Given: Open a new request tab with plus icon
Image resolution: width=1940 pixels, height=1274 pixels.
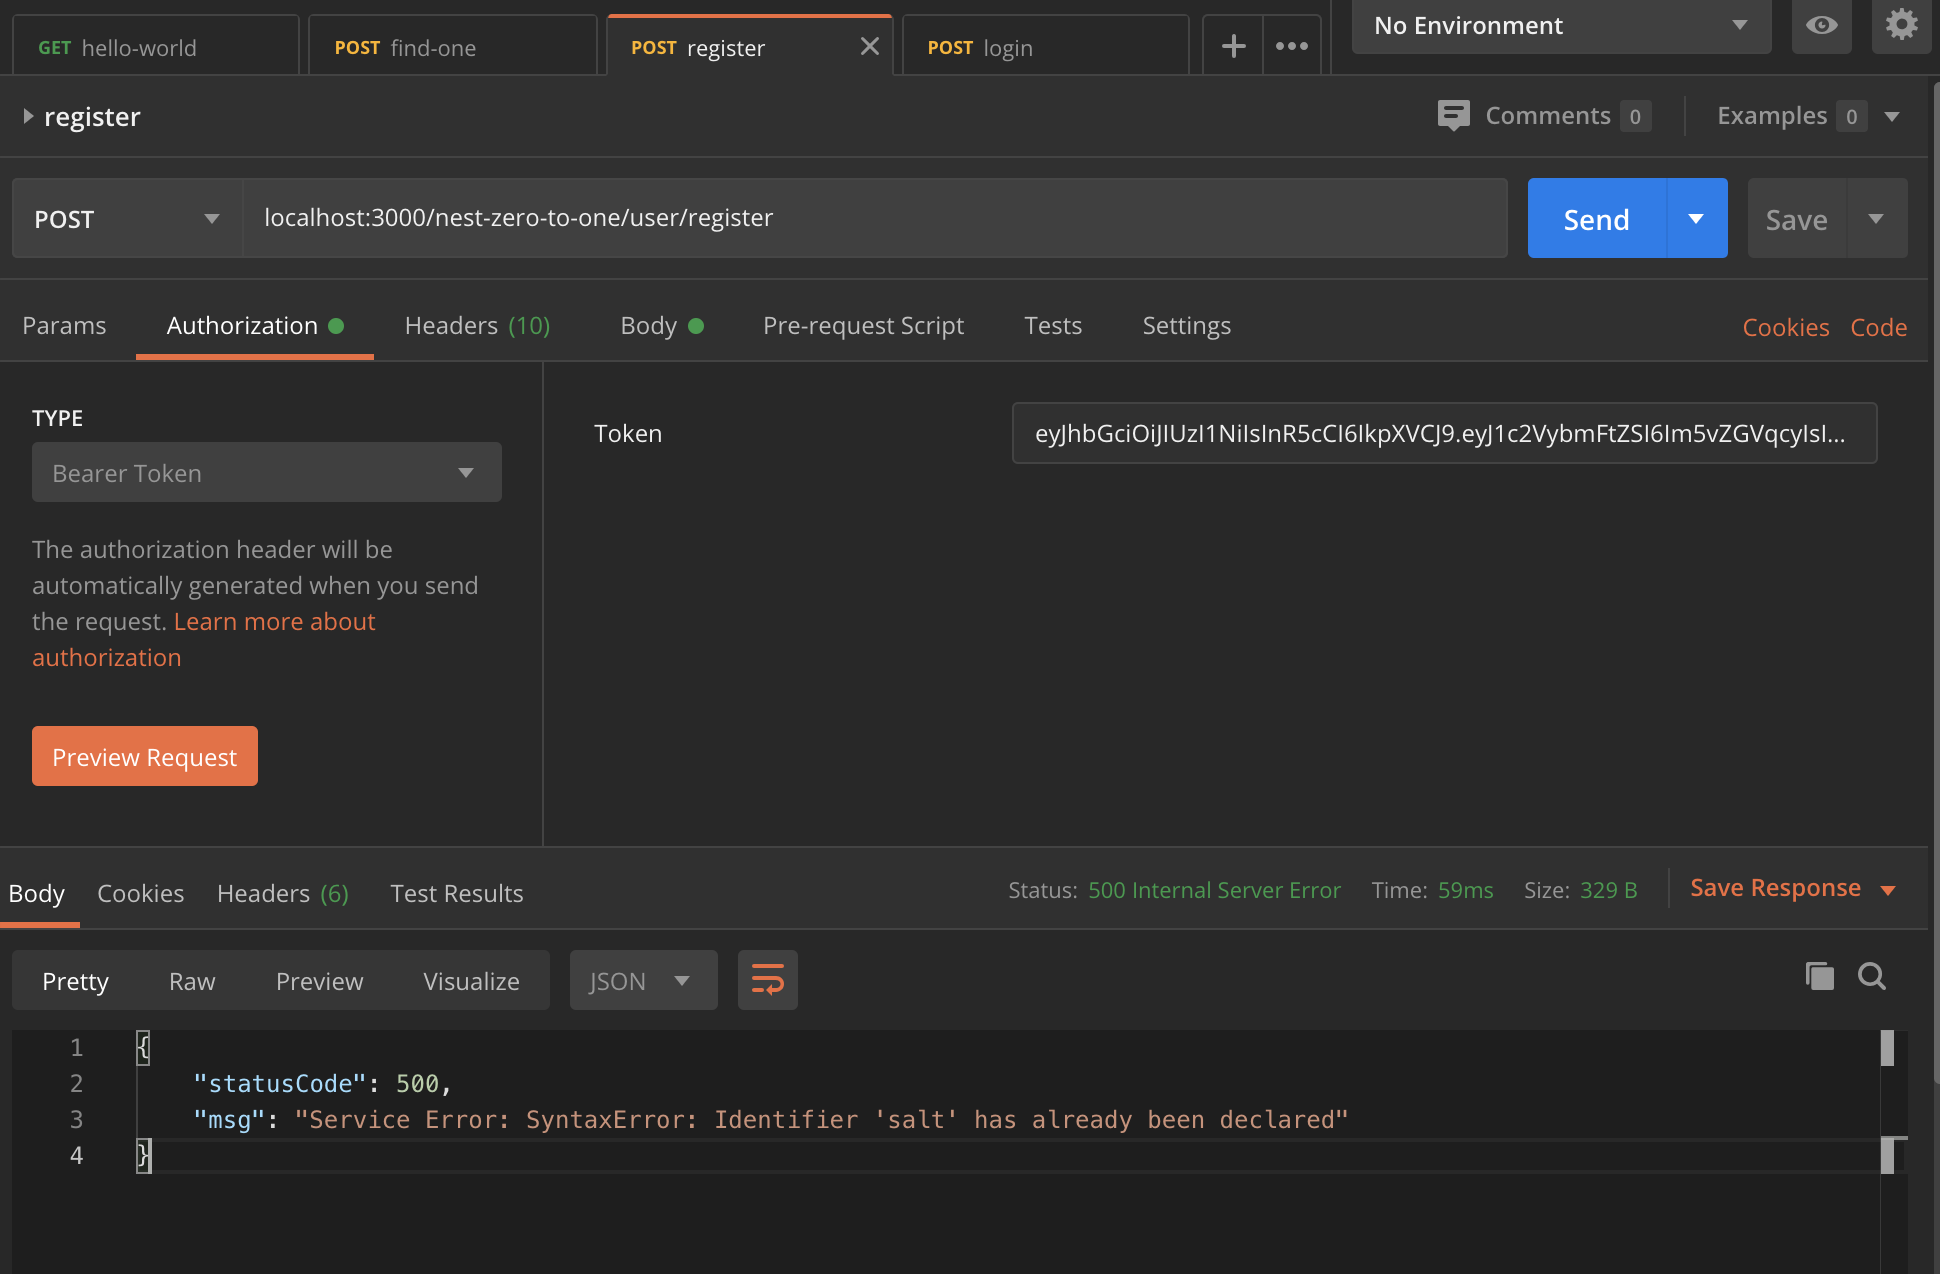Looking at the screenshot, I should point(1233,46).
